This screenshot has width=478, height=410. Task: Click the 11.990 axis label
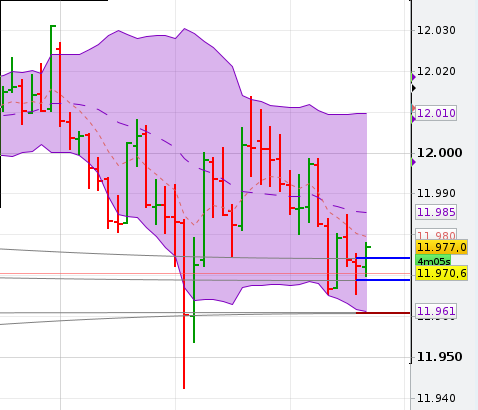point(436,193)
